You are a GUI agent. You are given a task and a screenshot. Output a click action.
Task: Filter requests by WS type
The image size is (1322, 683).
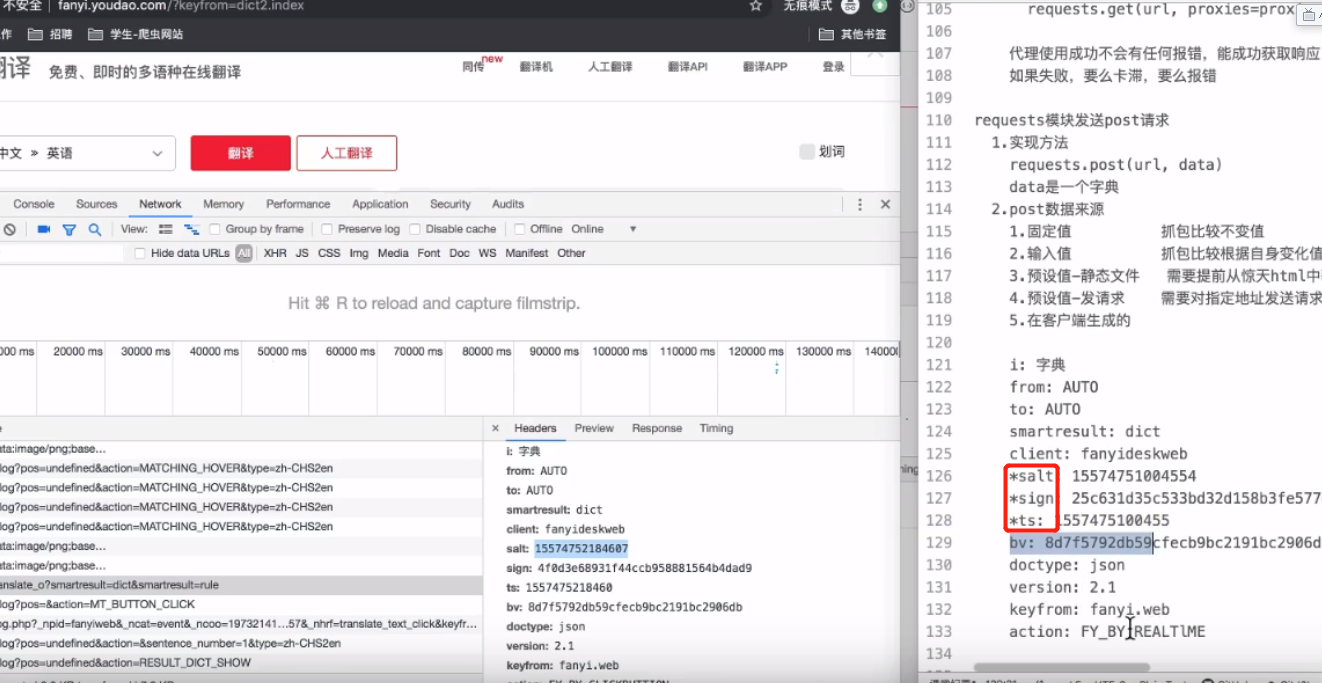click(x=487, y=253)
